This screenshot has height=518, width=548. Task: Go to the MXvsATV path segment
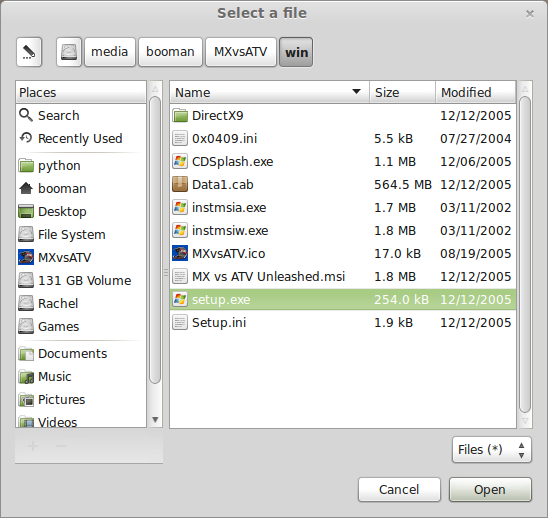click(241, 52)
